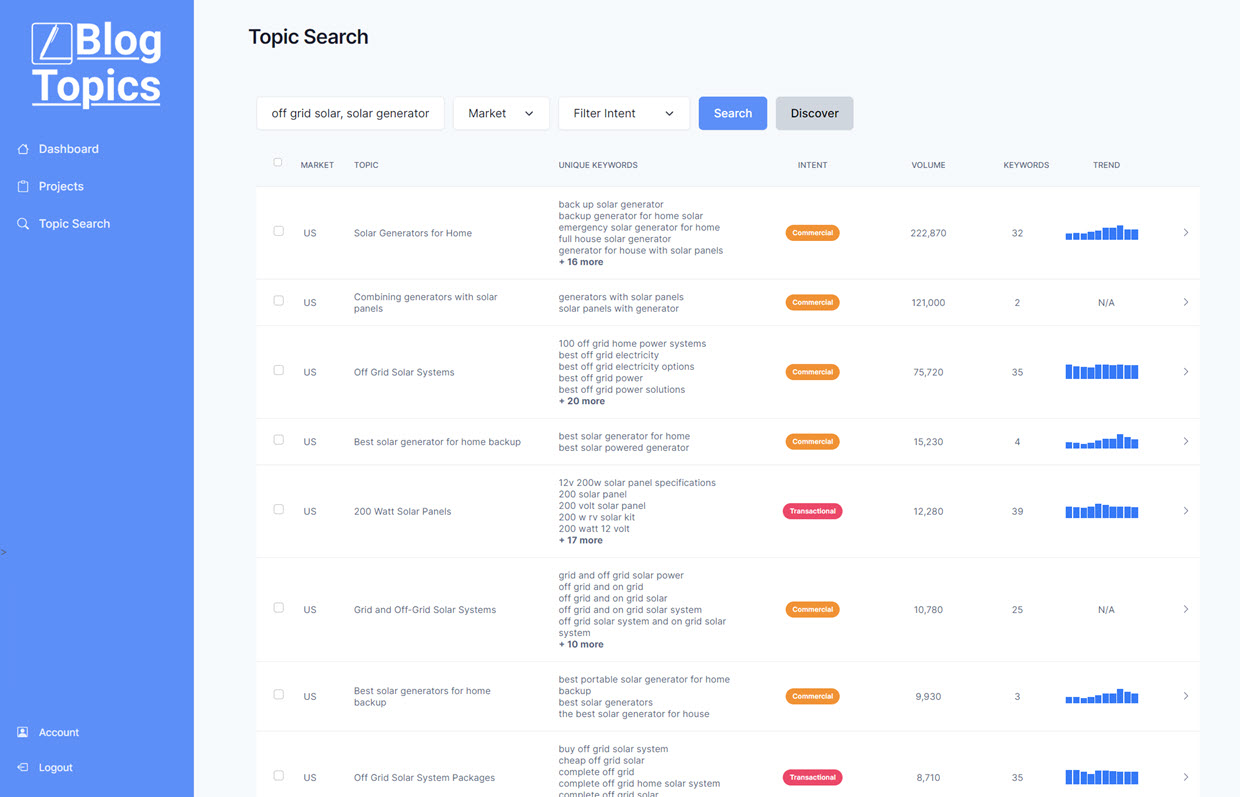
Task: Open the Market dropdown
Action: [501, 113]
